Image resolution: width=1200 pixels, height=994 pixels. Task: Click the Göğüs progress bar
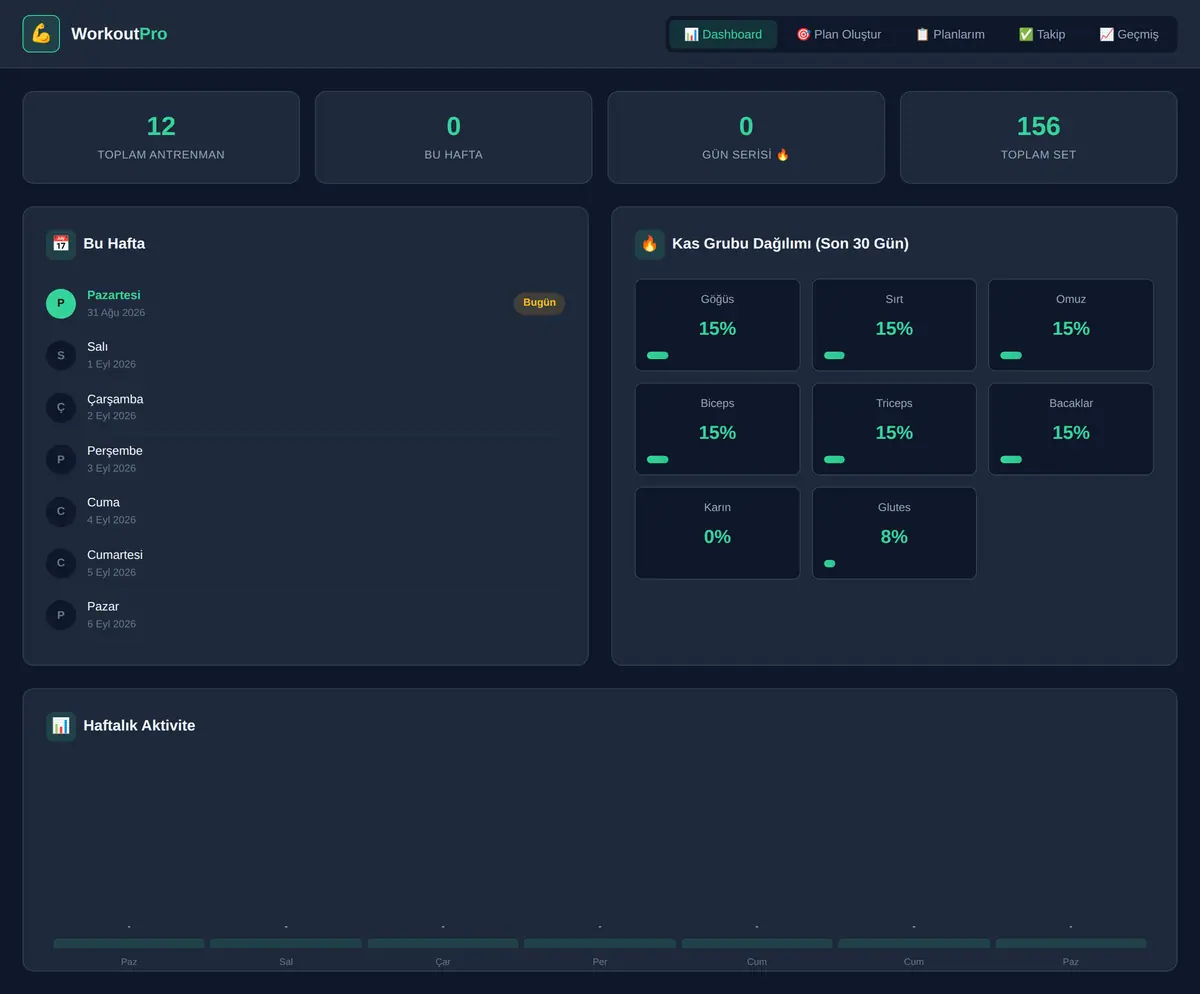point(658,355)
